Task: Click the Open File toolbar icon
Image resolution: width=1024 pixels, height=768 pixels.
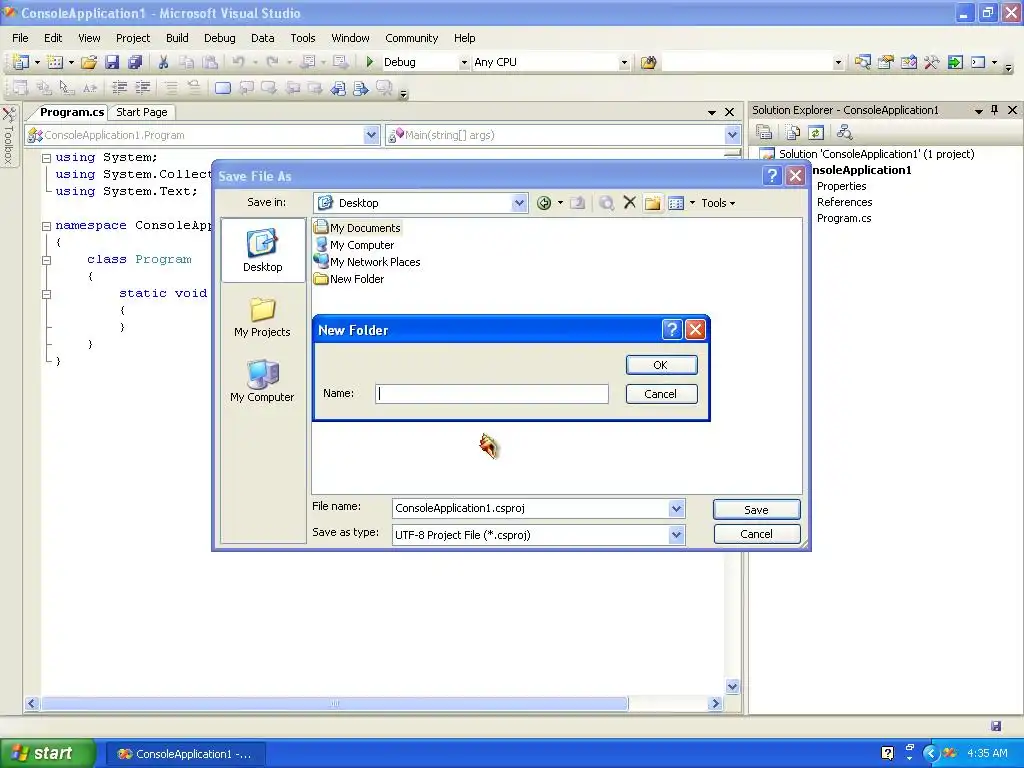Action: pyautogui.click(x=89, y=62)
